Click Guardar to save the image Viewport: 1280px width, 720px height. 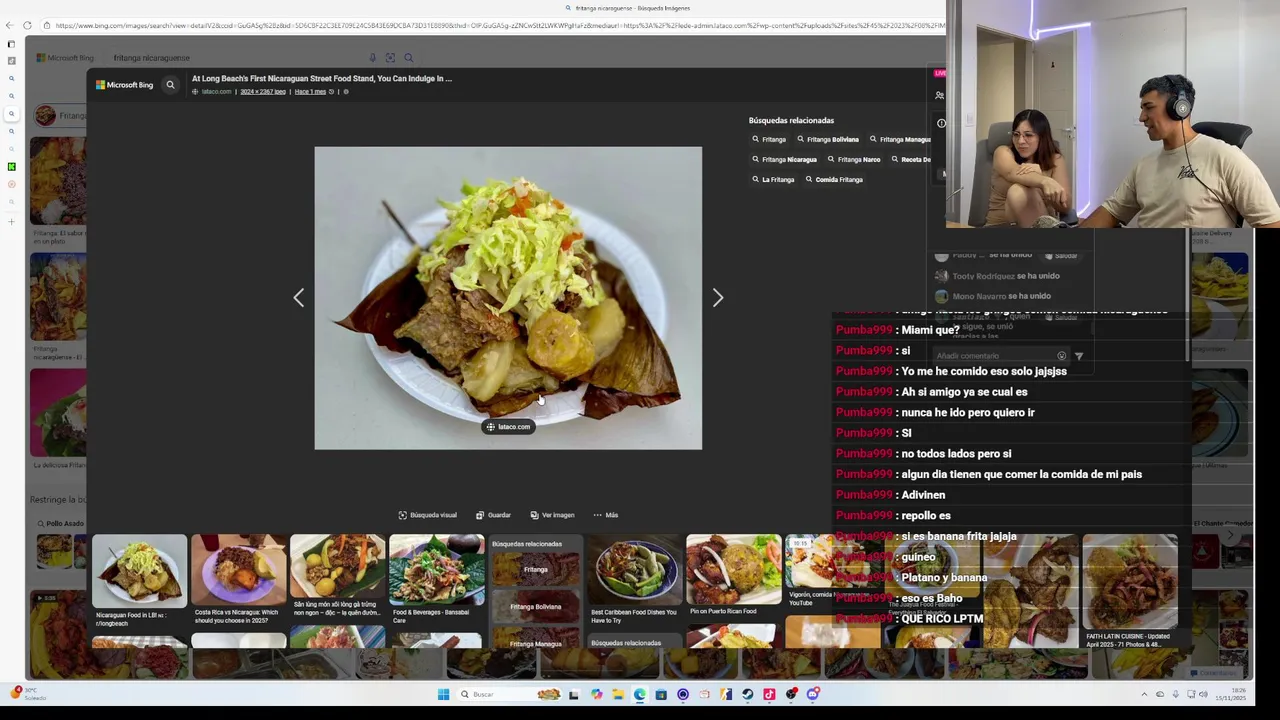click(494, 515)
